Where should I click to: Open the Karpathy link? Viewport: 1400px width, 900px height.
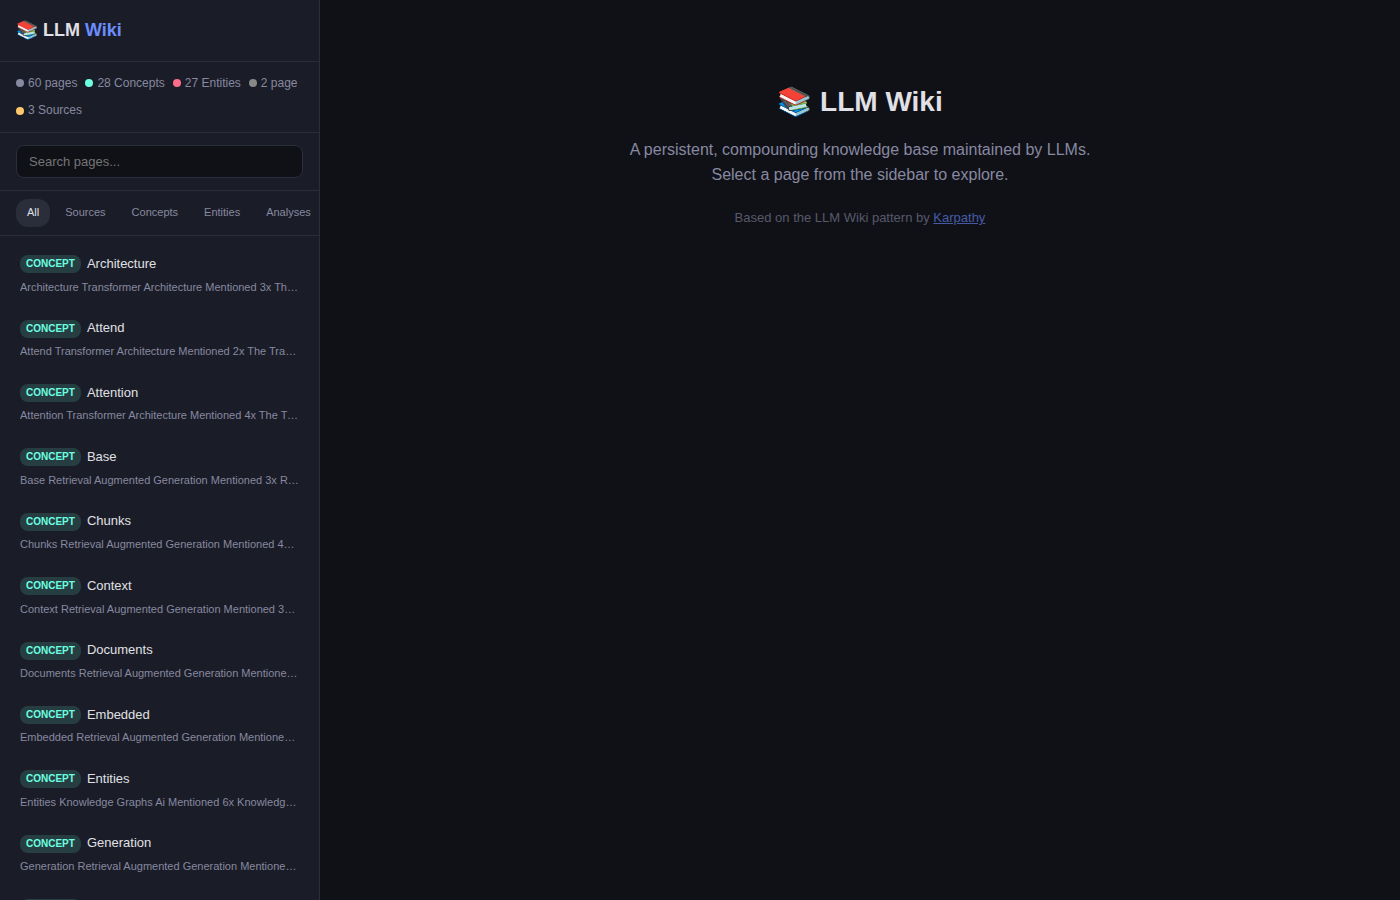pos(959,218)
